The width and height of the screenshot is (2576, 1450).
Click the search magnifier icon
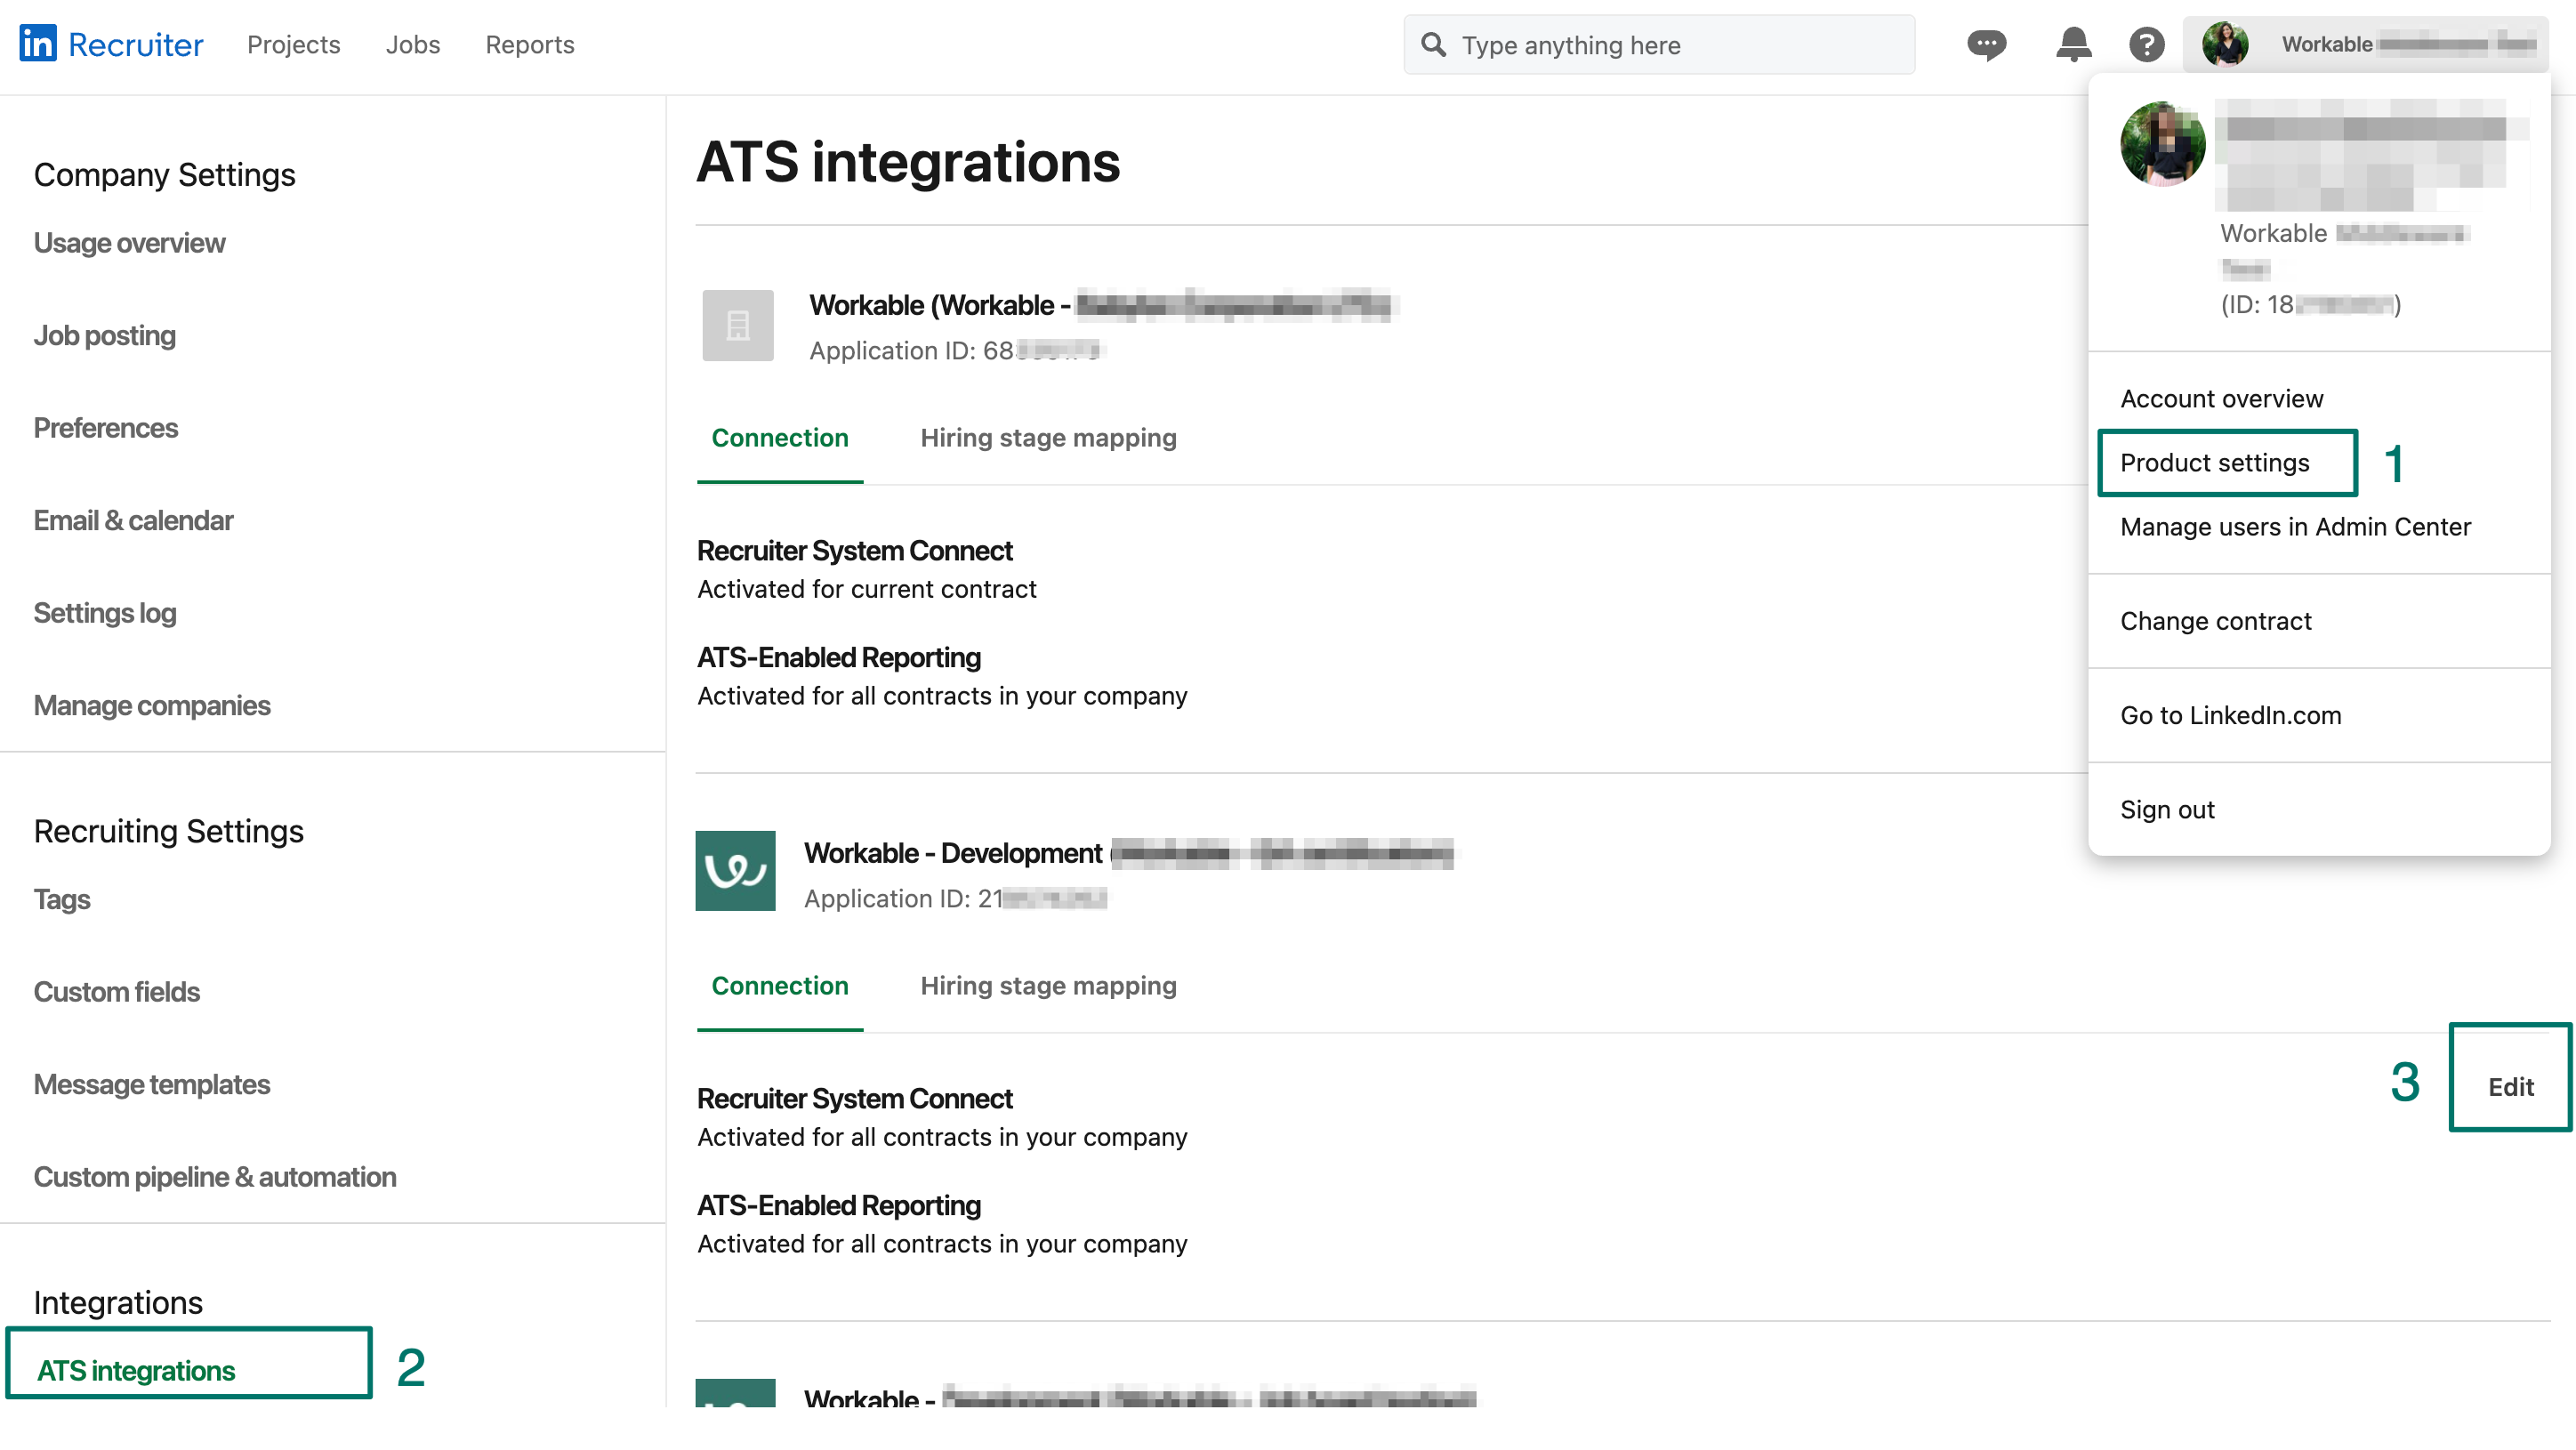[x=1434, y=44]
